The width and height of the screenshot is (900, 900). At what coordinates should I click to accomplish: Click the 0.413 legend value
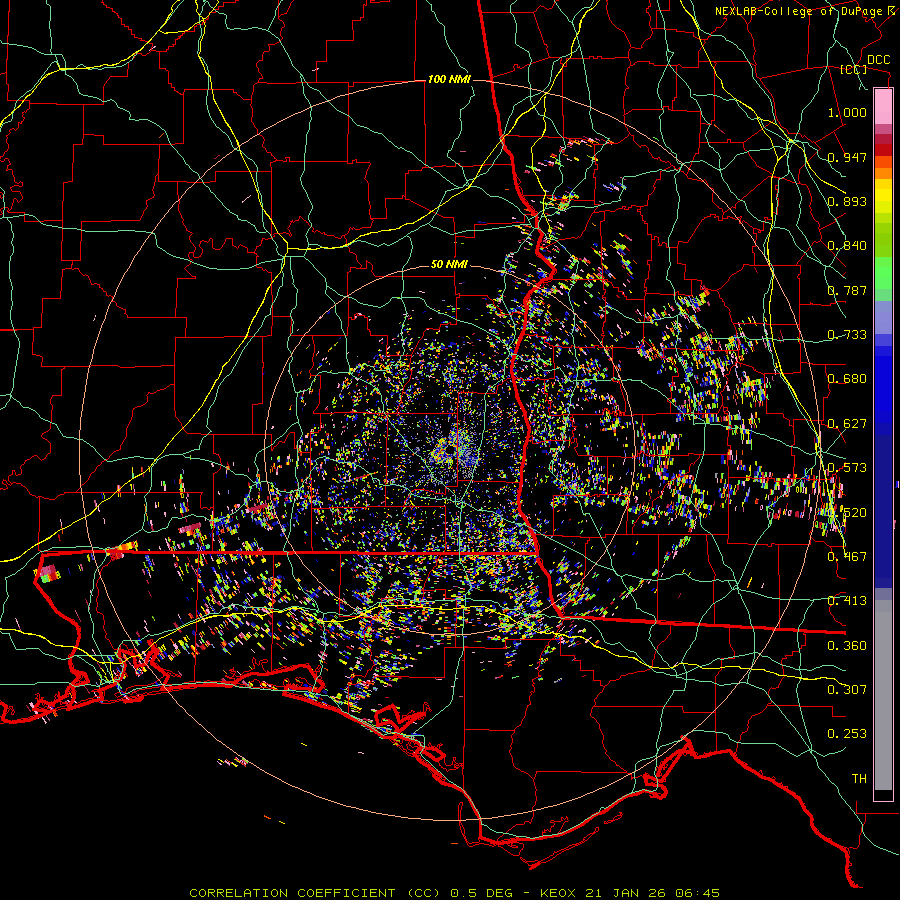(x=847, y=601)
